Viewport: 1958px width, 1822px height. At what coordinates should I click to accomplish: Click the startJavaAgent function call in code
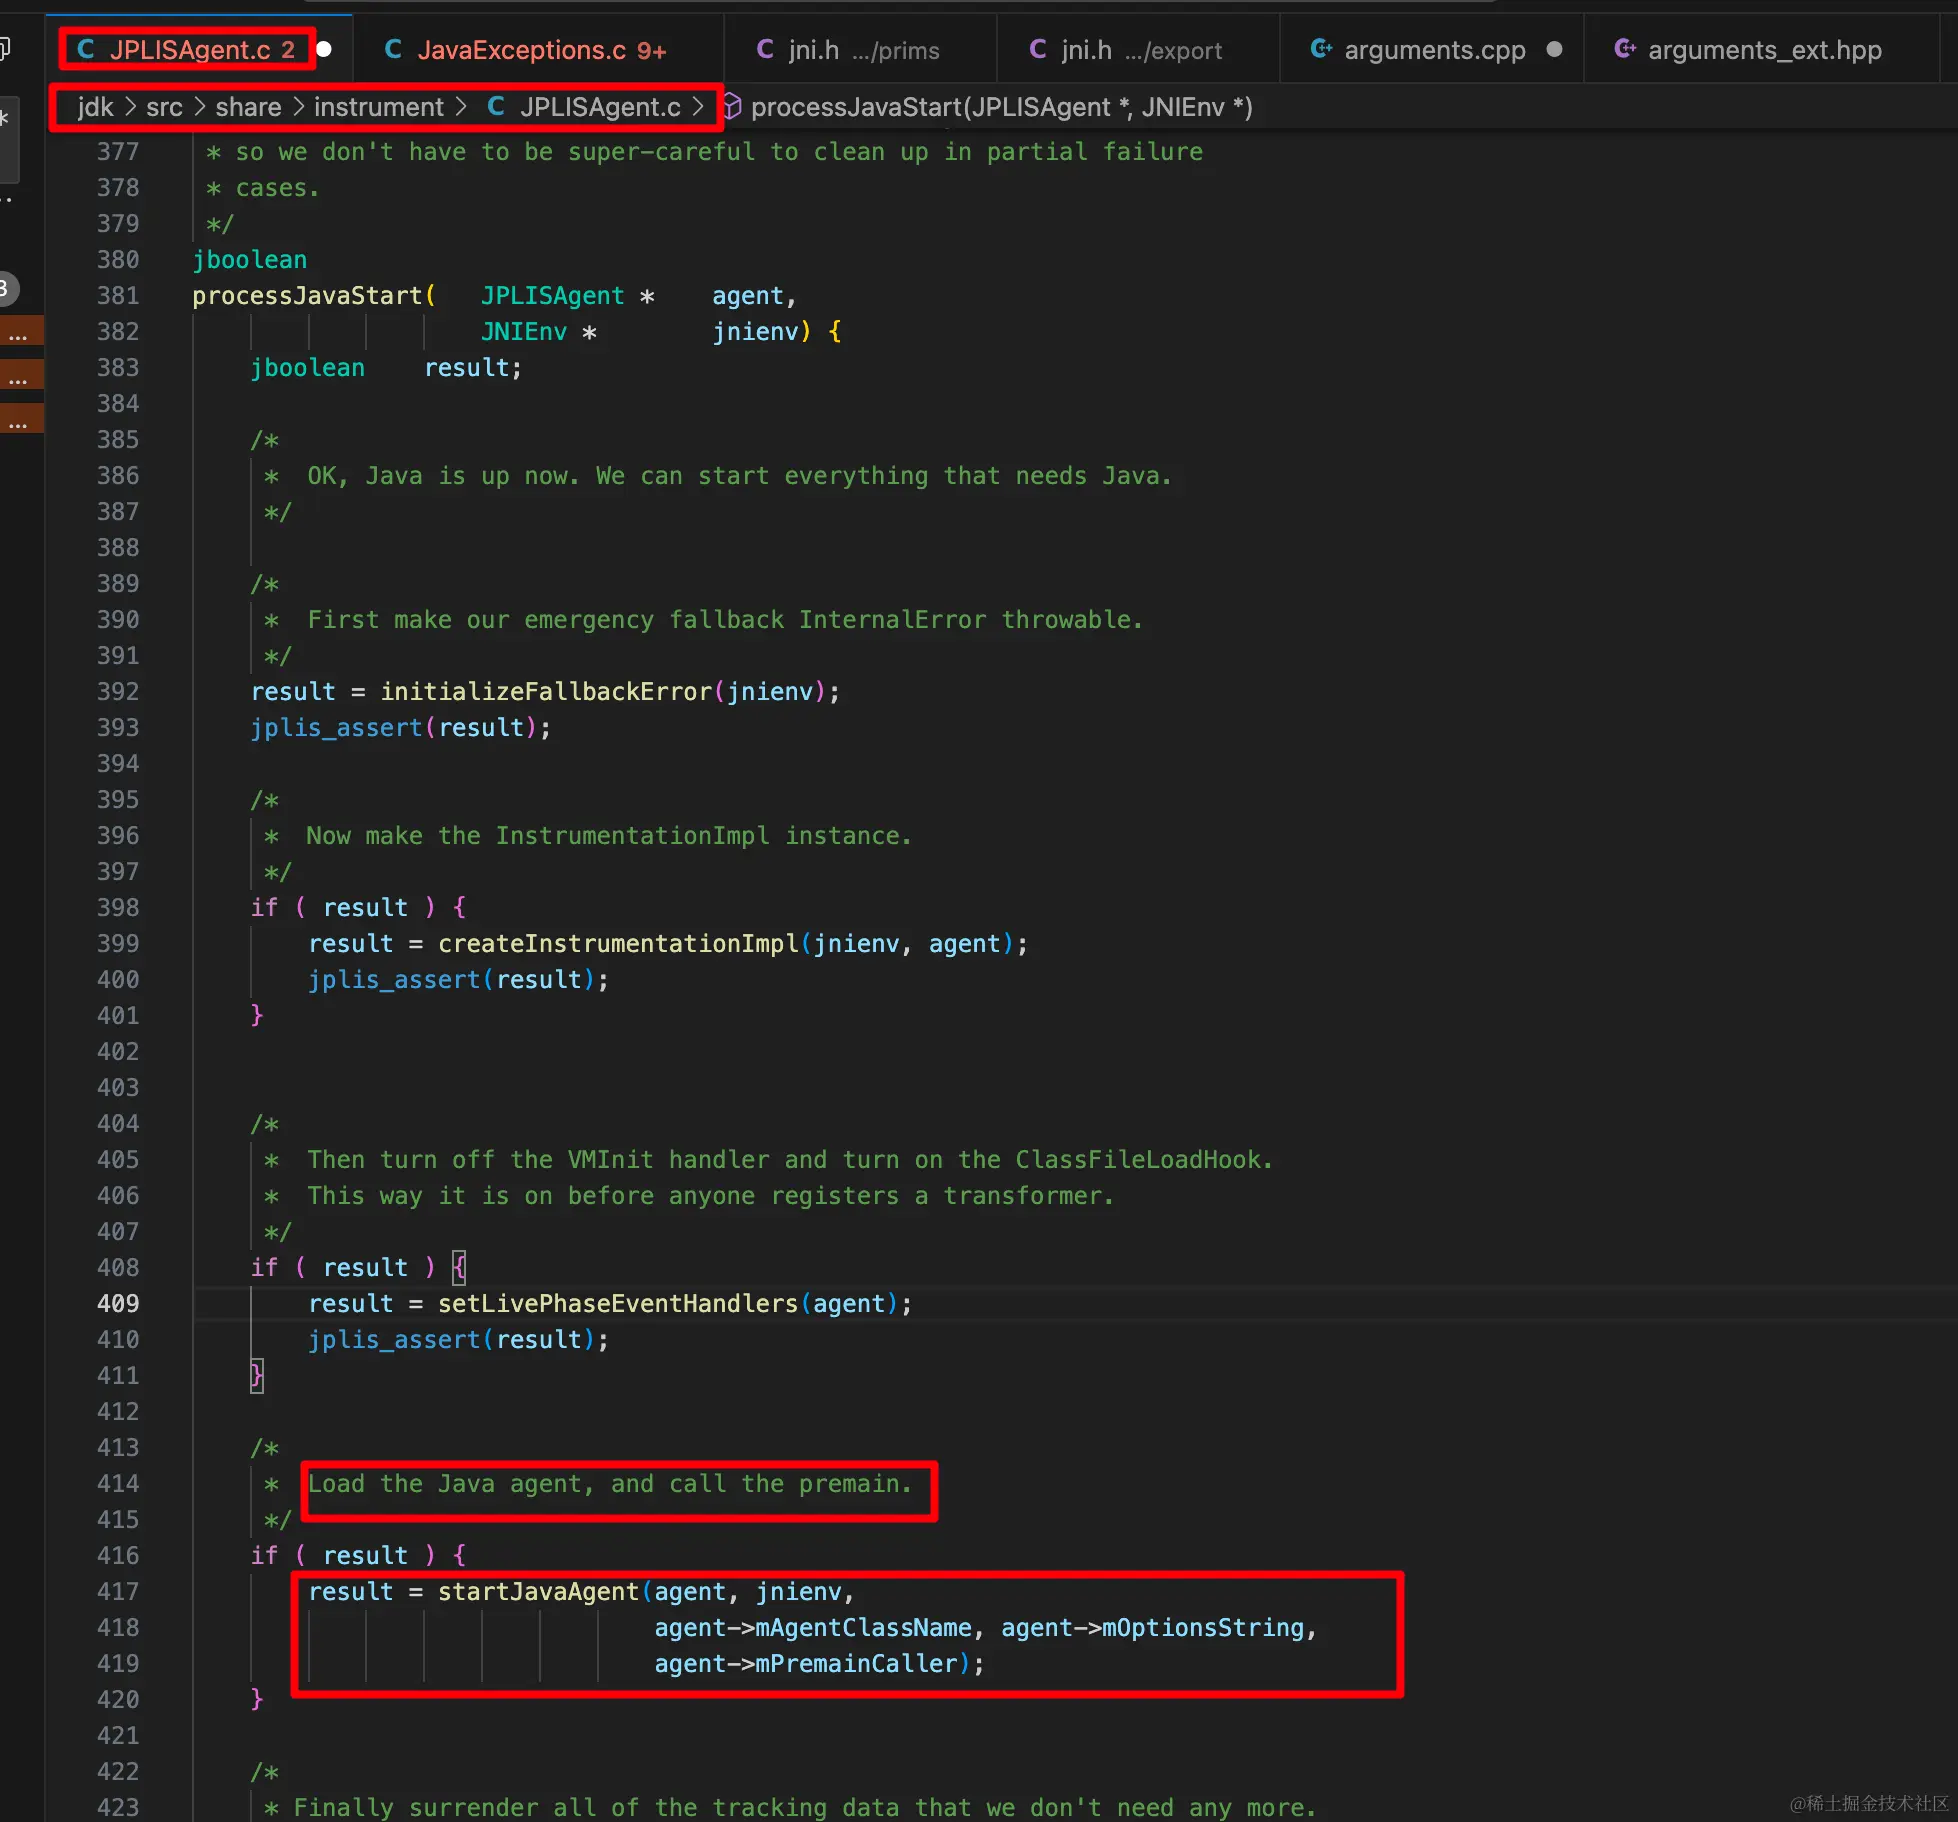click(538, 1591)
